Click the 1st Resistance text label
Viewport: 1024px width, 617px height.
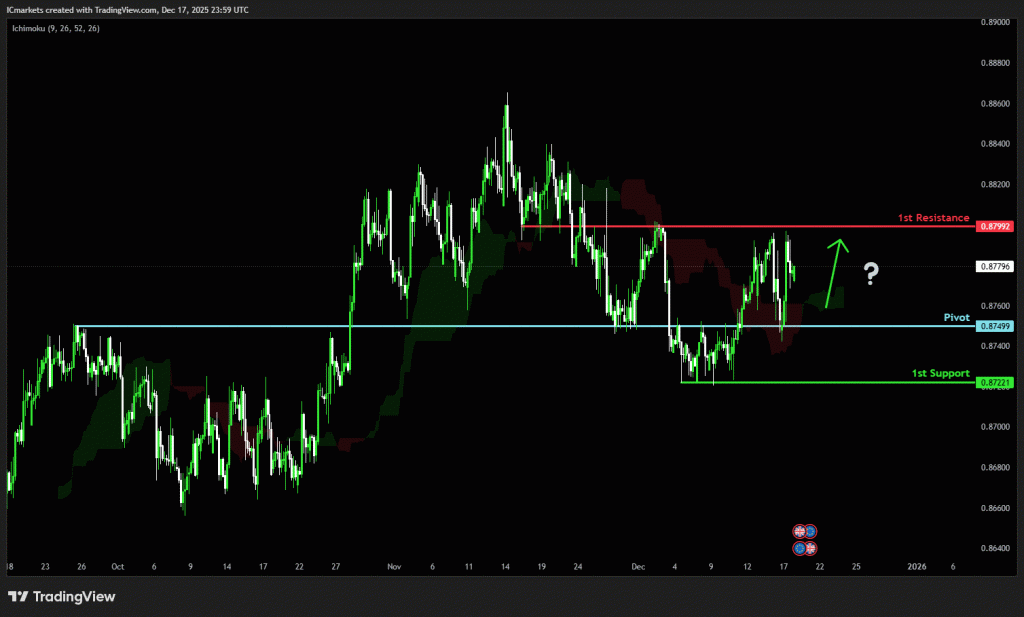point(933,217)
